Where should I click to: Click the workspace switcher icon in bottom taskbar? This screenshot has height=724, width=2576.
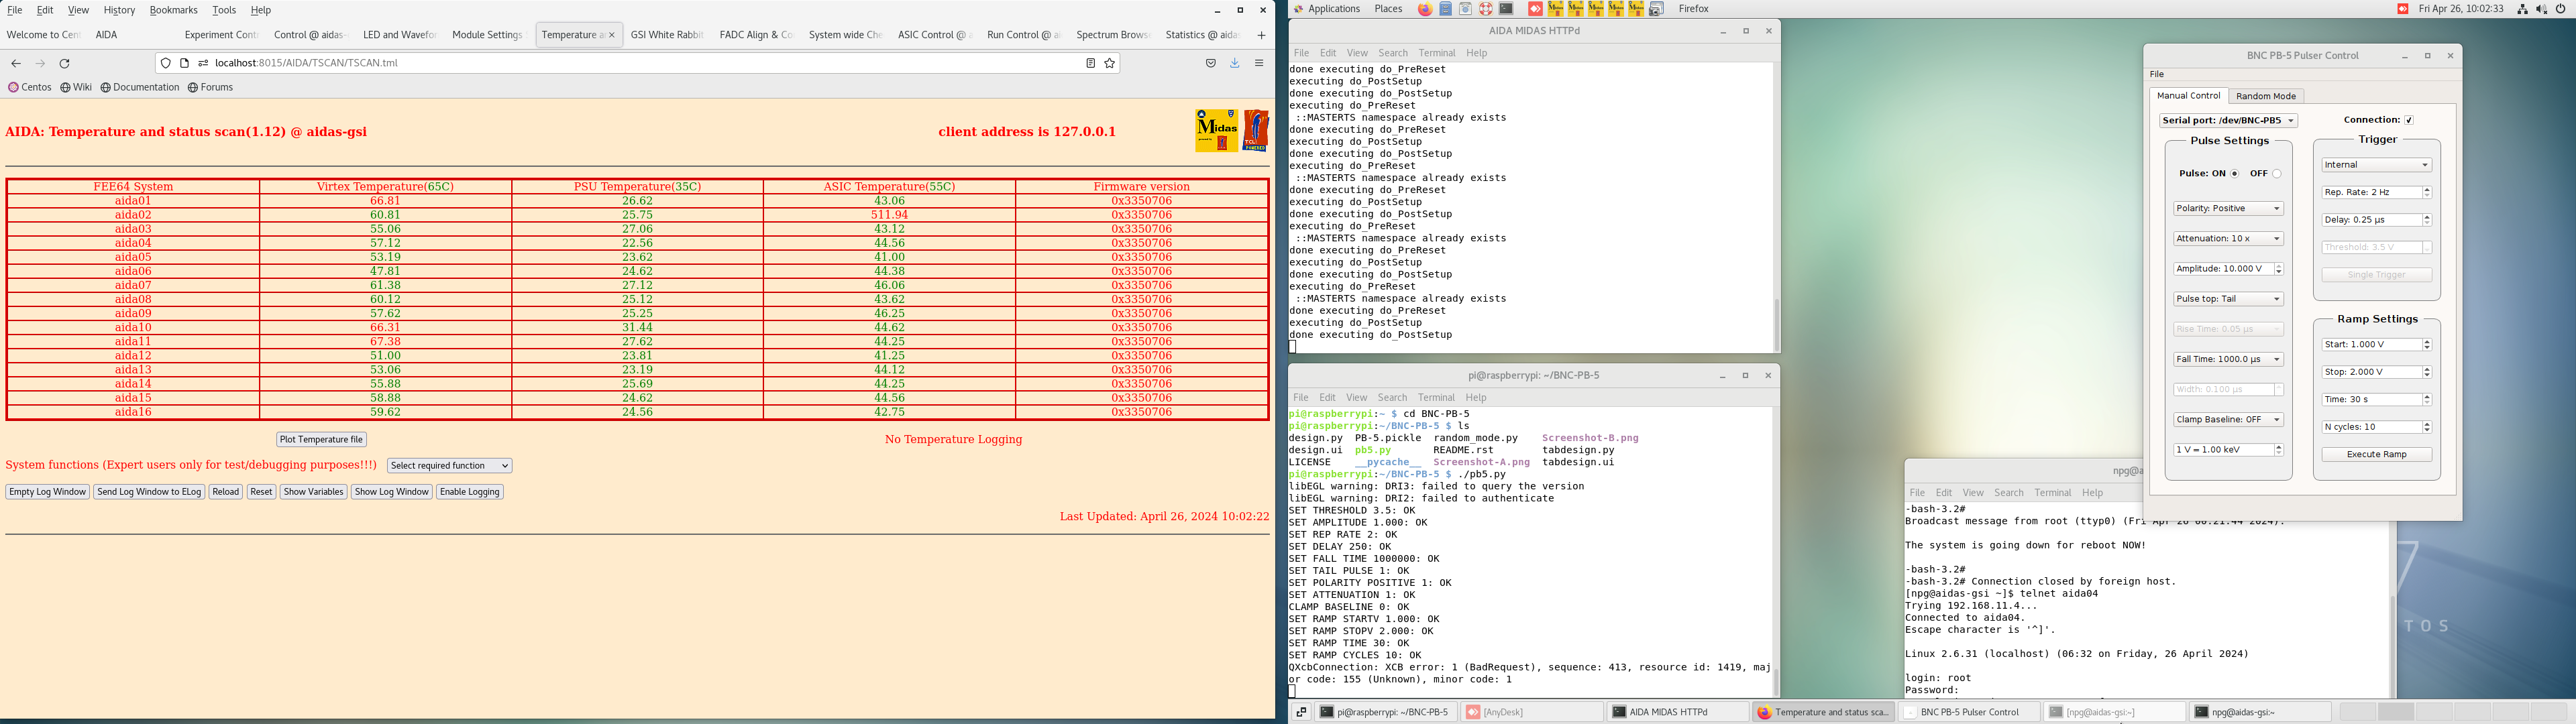pyautogui.click(x=1301, y=712)
